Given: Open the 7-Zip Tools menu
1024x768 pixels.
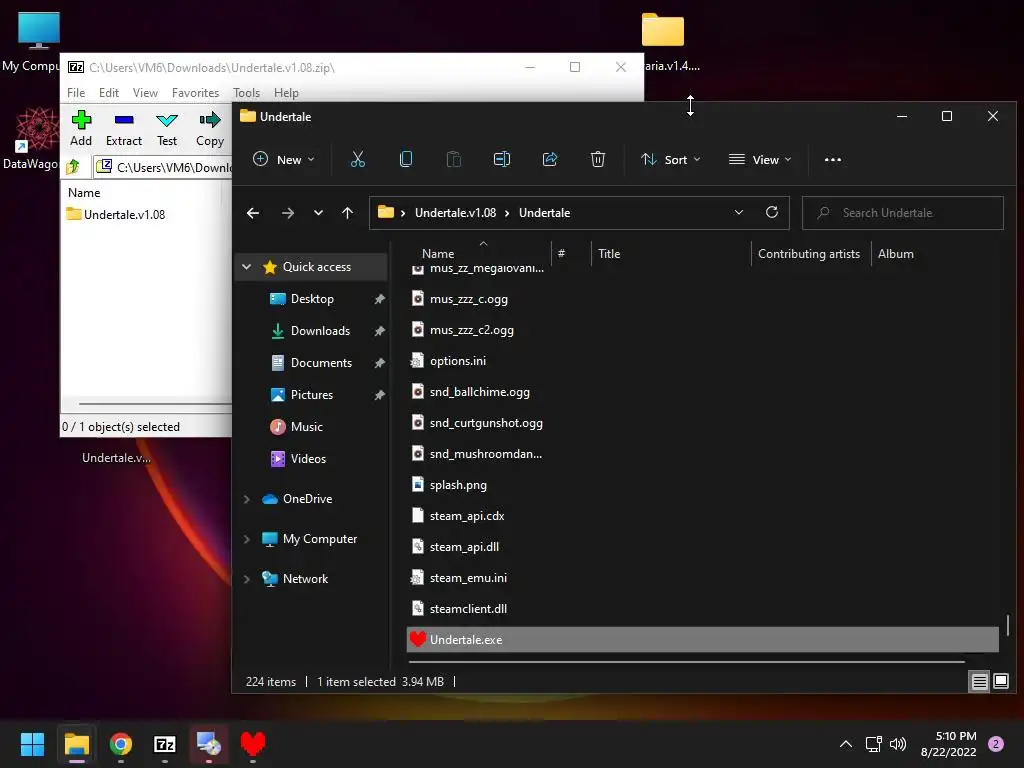Looking at the screenshot, I should point(246,93).
